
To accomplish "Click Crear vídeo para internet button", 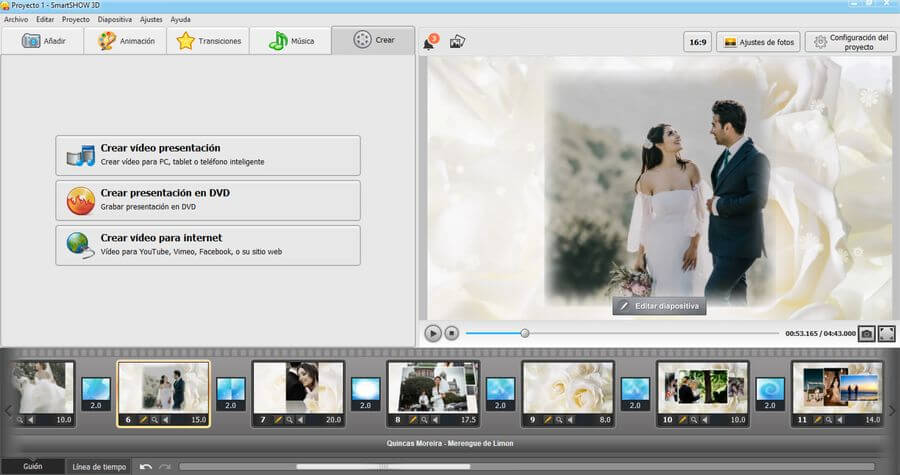I will [208, 245].
